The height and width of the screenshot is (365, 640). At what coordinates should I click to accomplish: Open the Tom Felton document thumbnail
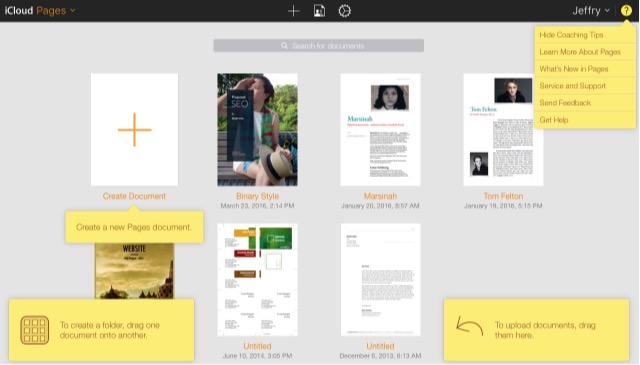point(503,130)
